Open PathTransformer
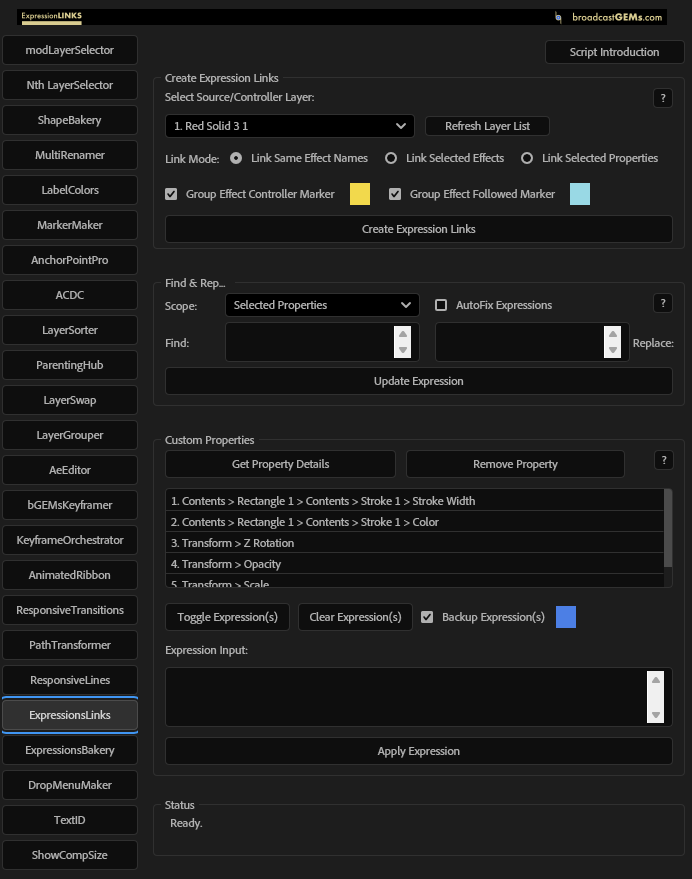This screenshot has height=879, width=692. coord(70,645)
